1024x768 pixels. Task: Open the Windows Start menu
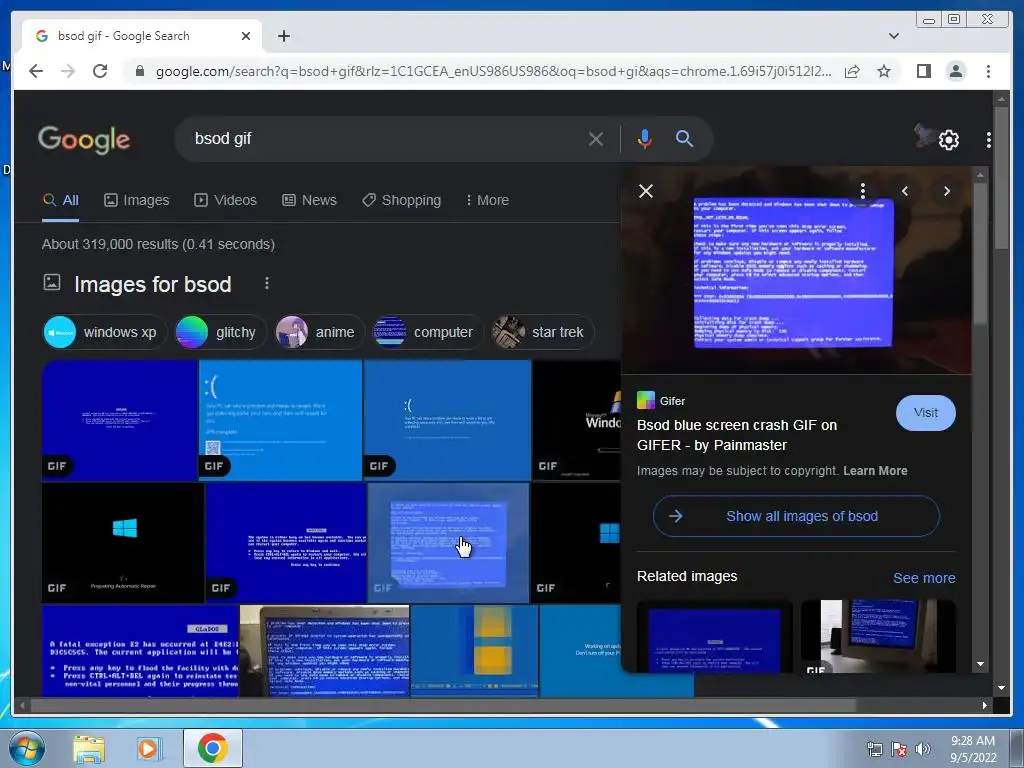[27, 748]
